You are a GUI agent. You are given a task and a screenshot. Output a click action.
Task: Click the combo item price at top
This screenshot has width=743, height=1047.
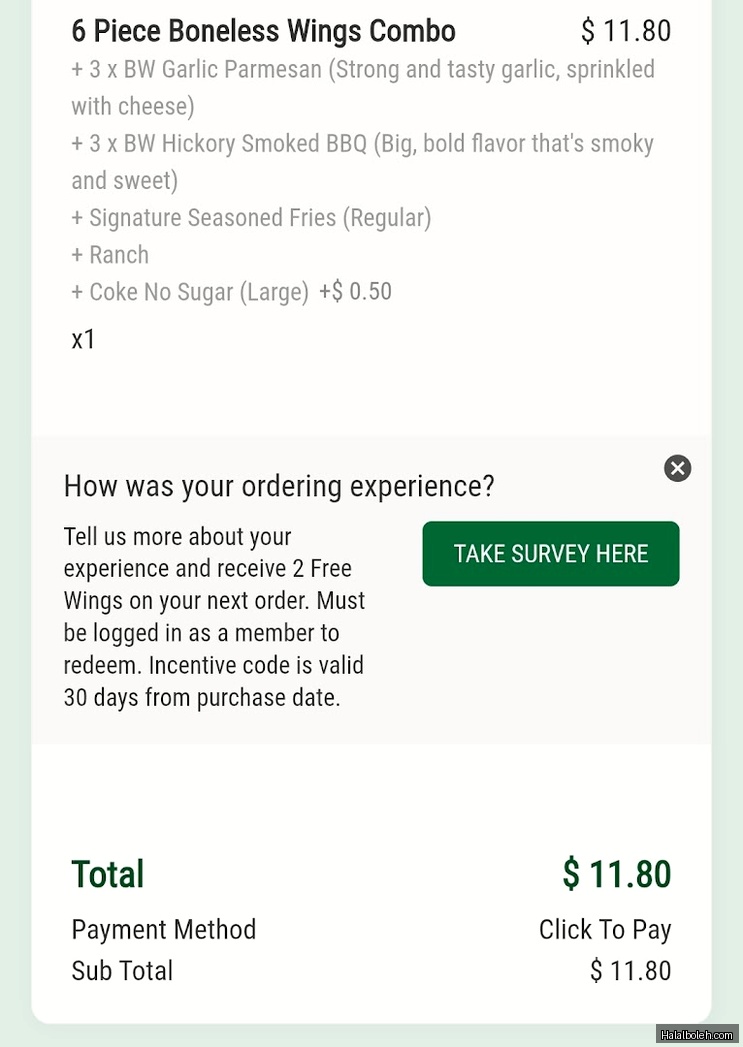pyautogui.click(x=625, y=31)
